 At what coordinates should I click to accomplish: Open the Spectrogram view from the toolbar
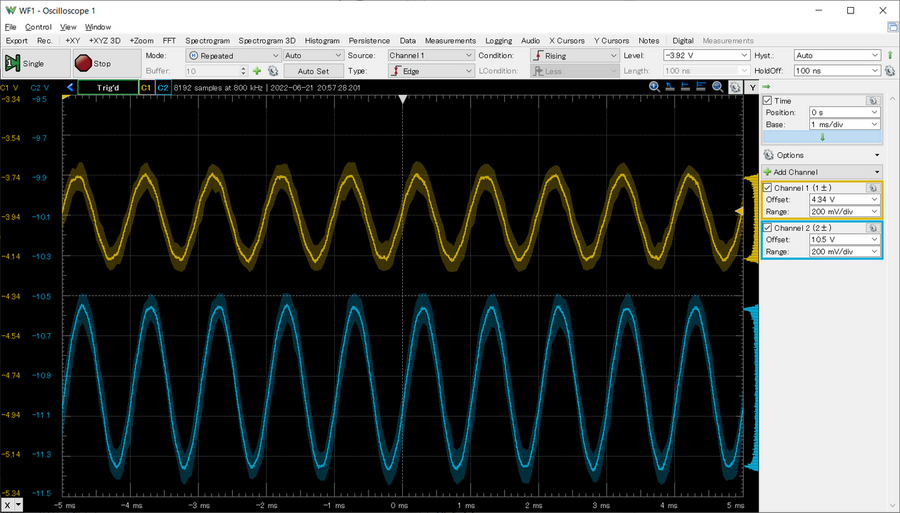click(207, 40)
